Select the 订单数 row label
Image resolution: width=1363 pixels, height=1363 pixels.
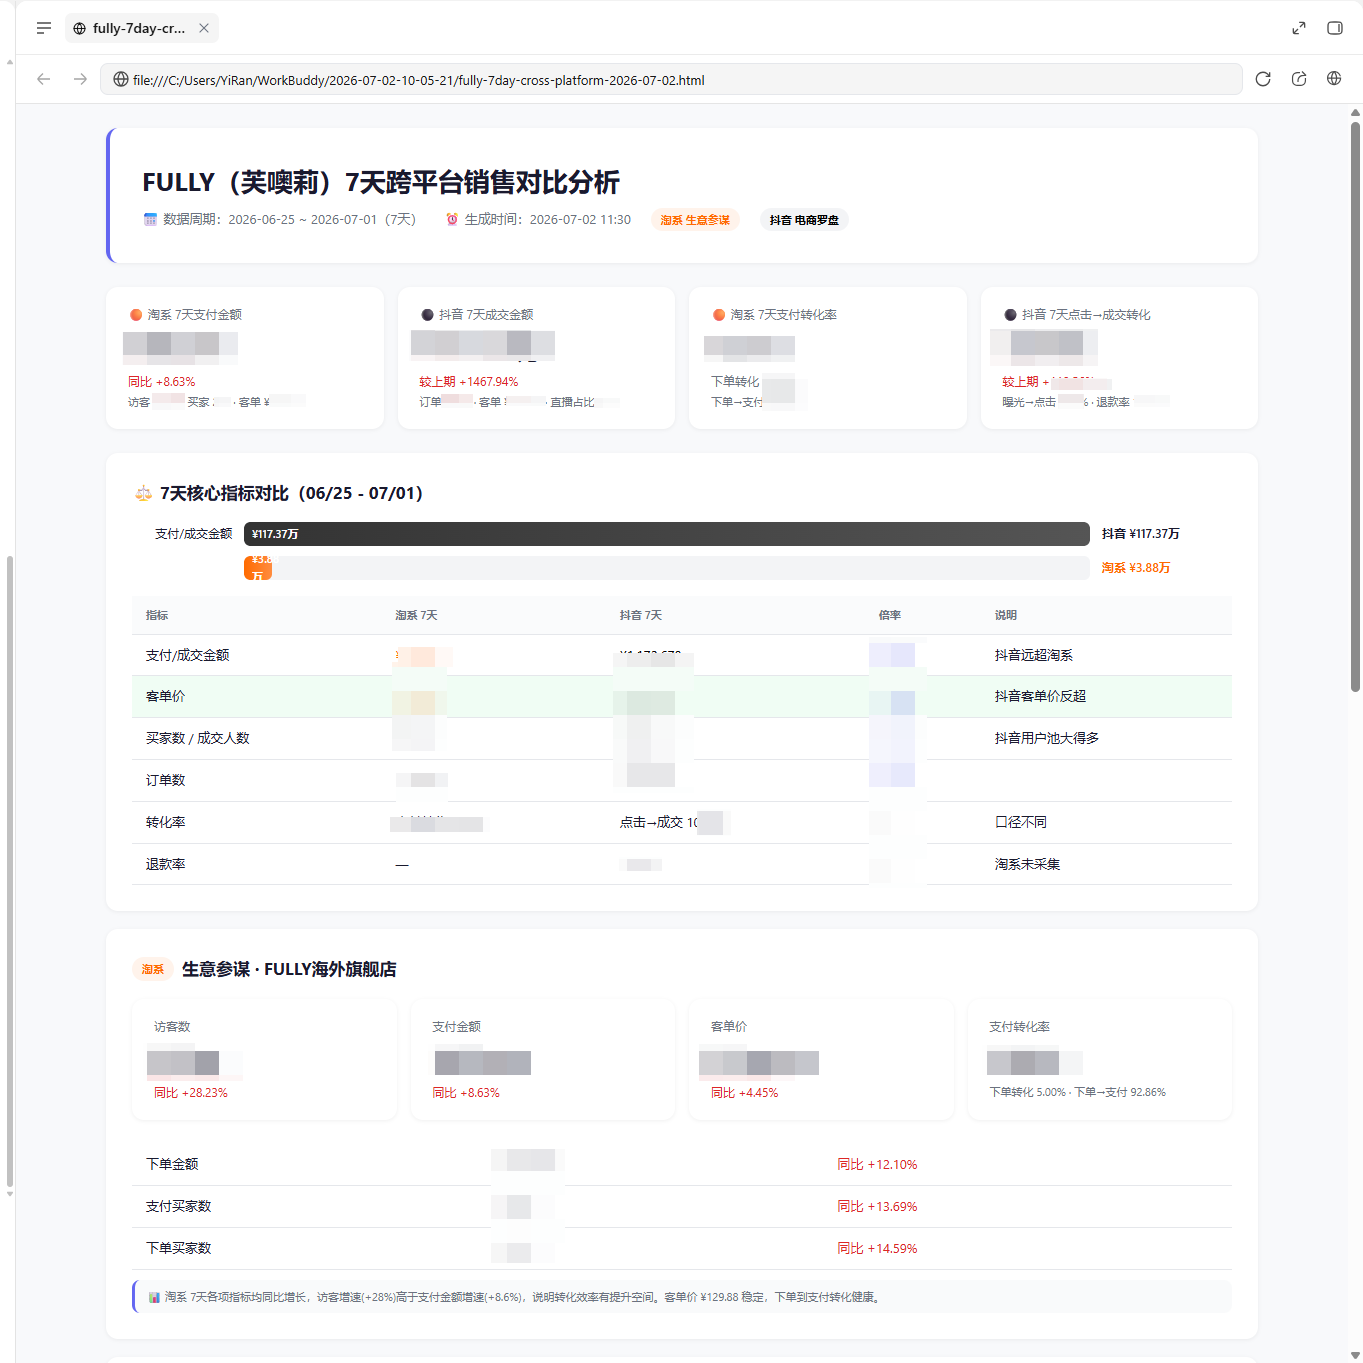165,780
